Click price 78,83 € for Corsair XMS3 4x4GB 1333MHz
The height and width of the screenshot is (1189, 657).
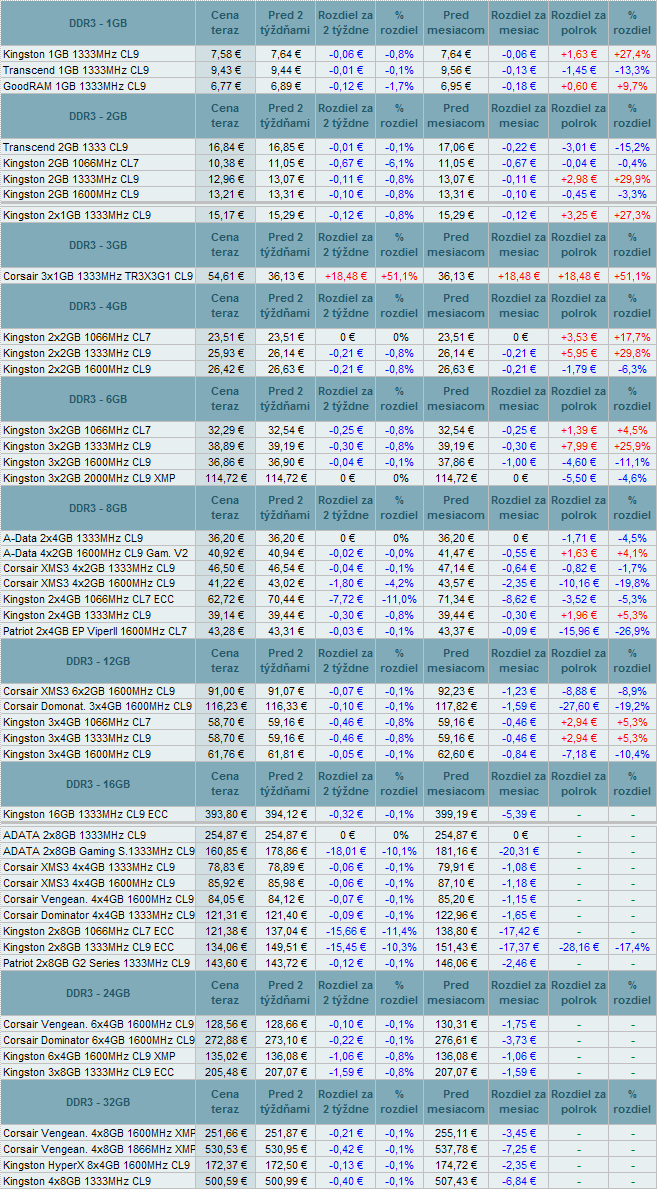(x=225, y=867)
